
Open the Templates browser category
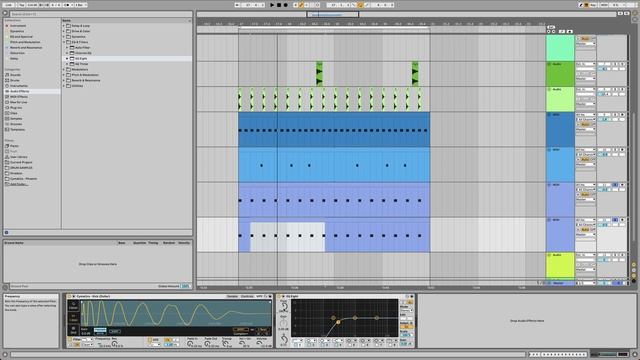tap(18, 129)
